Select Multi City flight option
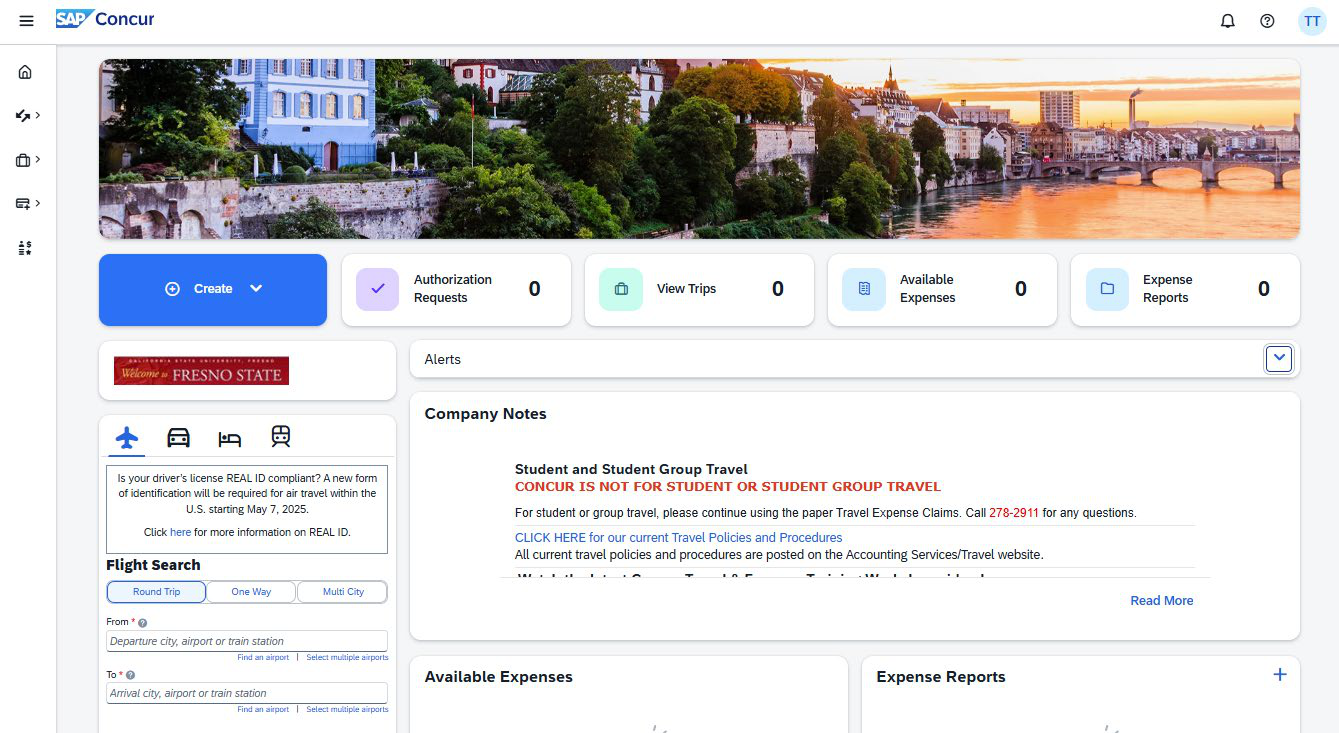Screen dimensions: 1339x733 [342, 592]
